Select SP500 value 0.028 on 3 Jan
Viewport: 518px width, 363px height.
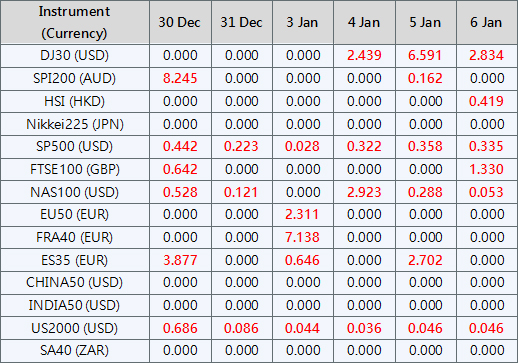303,146
